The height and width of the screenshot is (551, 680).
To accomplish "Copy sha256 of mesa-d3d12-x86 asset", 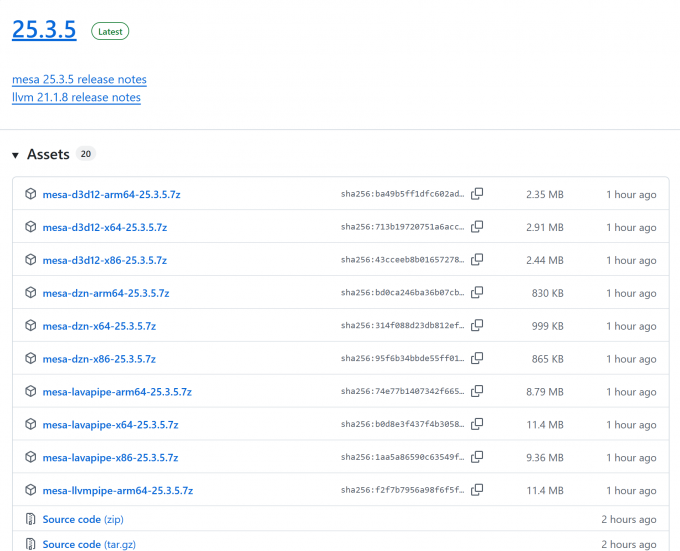I will pos(477,260).
